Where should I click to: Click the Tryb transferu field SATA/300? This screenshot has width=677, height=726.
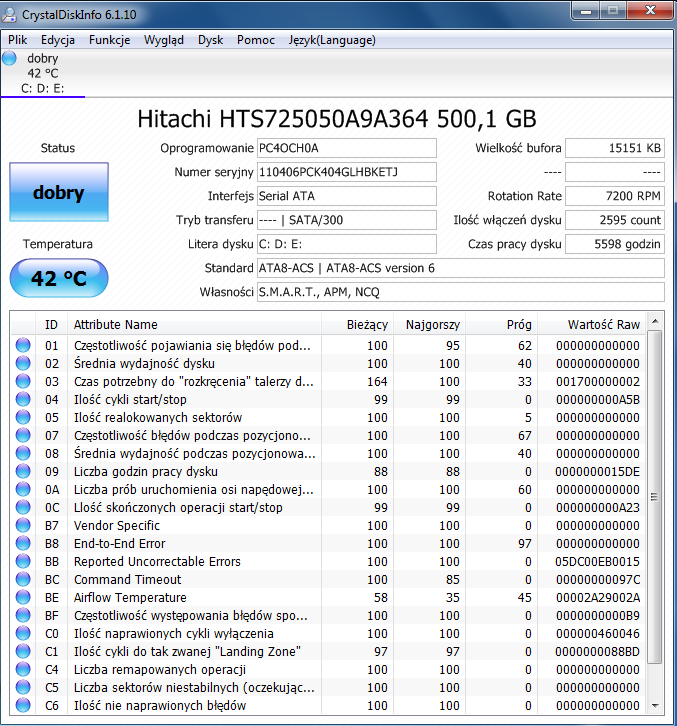point(347,220)
